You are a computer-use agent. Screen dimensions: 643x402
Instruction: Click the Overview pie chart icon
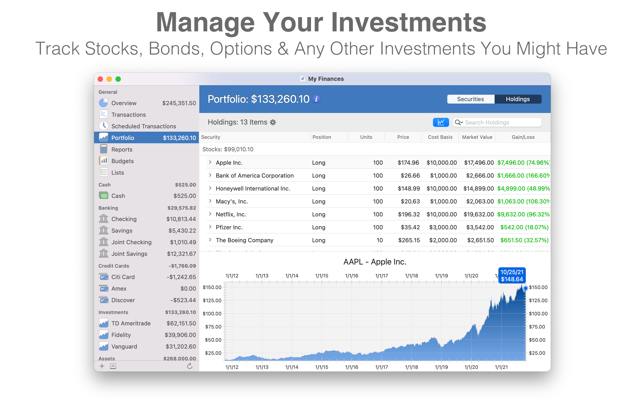[103, 103]
